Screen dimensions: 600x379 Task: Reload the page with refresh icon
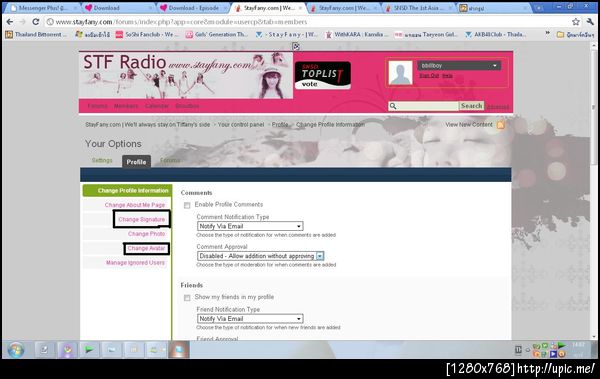pyautogui.click(x=36, y=22)
